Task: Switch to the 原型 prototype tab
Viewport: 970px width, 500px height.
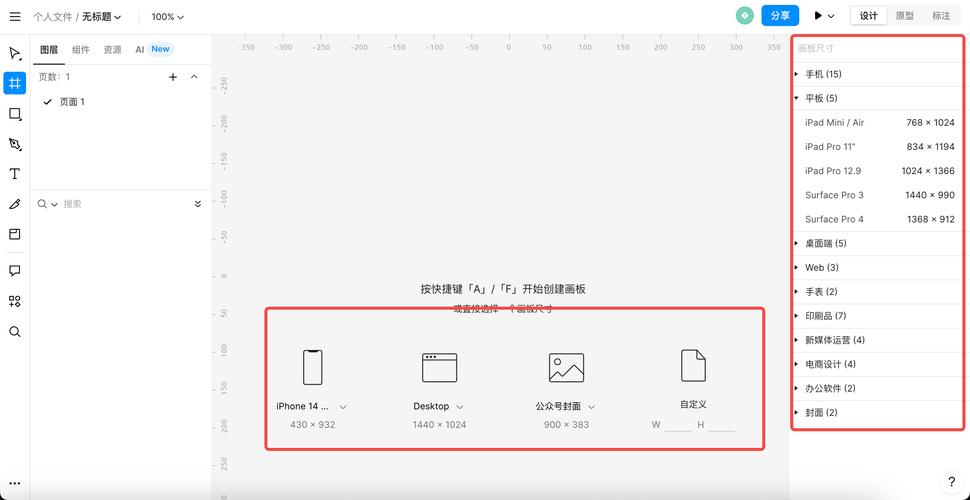Action: 904,16
